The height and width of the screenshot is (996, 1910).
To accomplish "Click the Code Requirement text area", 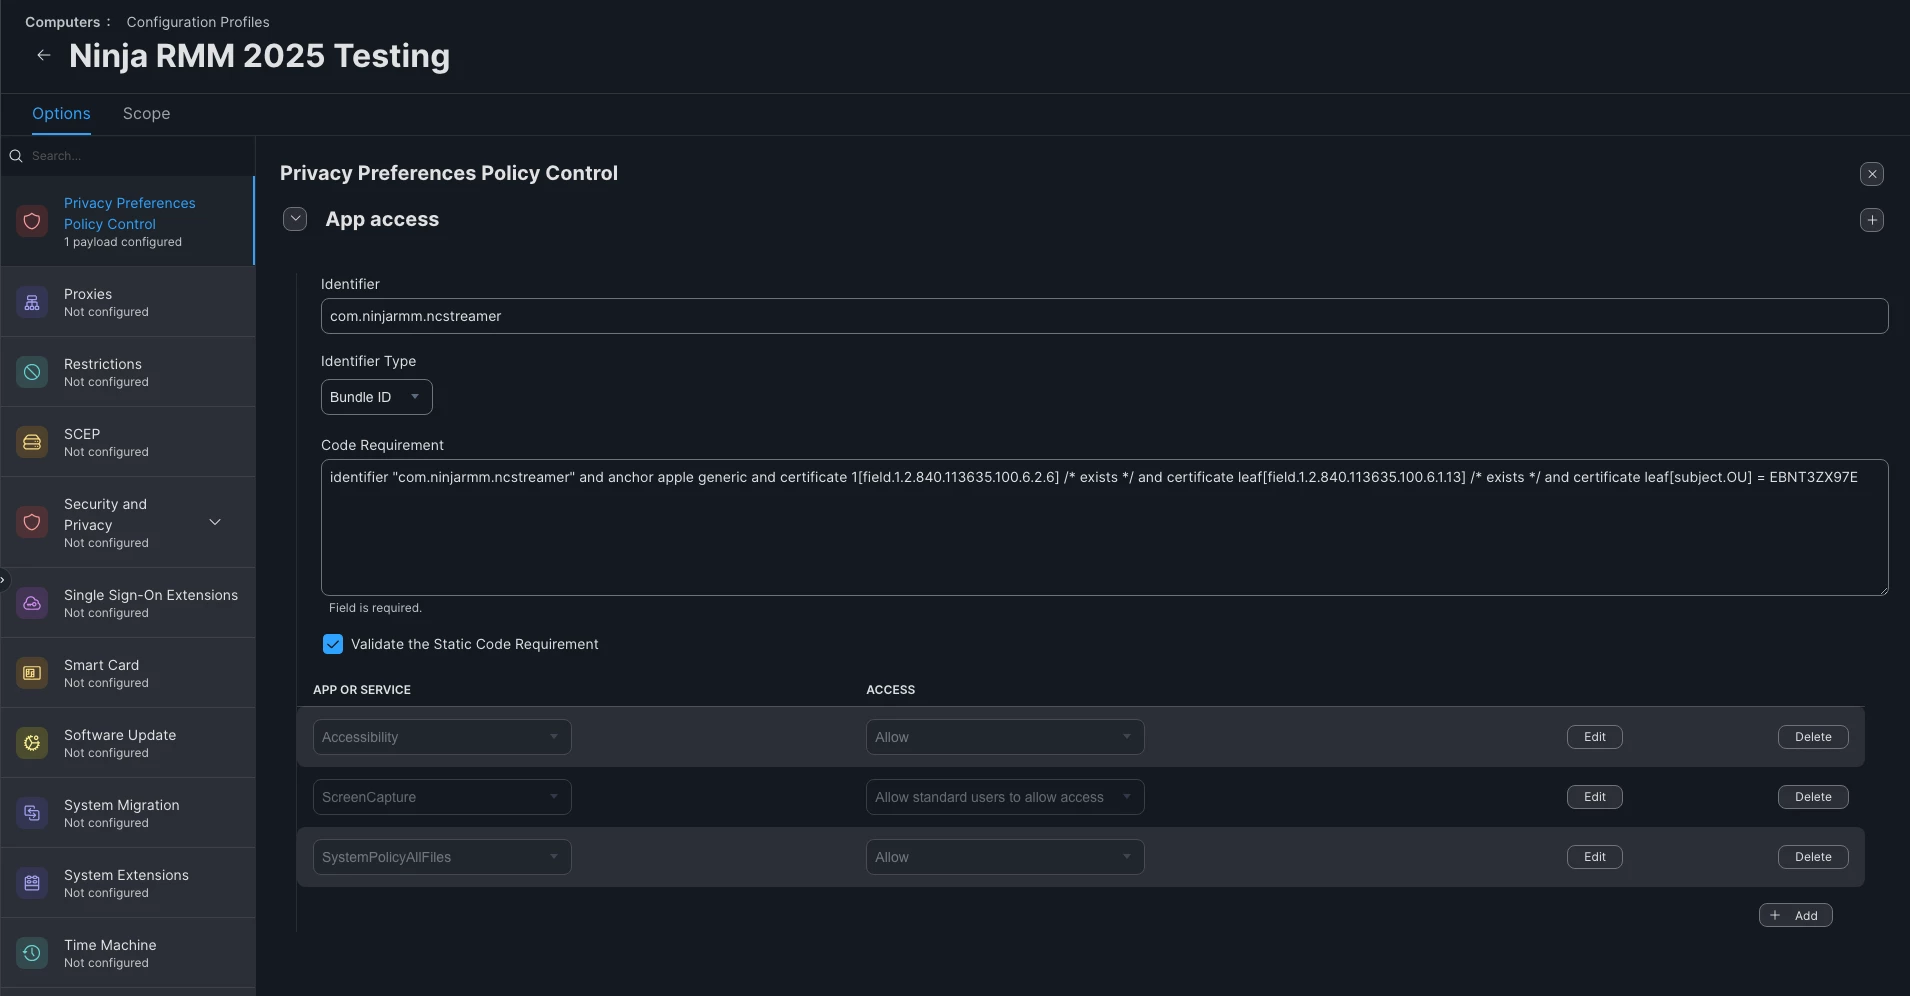I will (1104, 527).
